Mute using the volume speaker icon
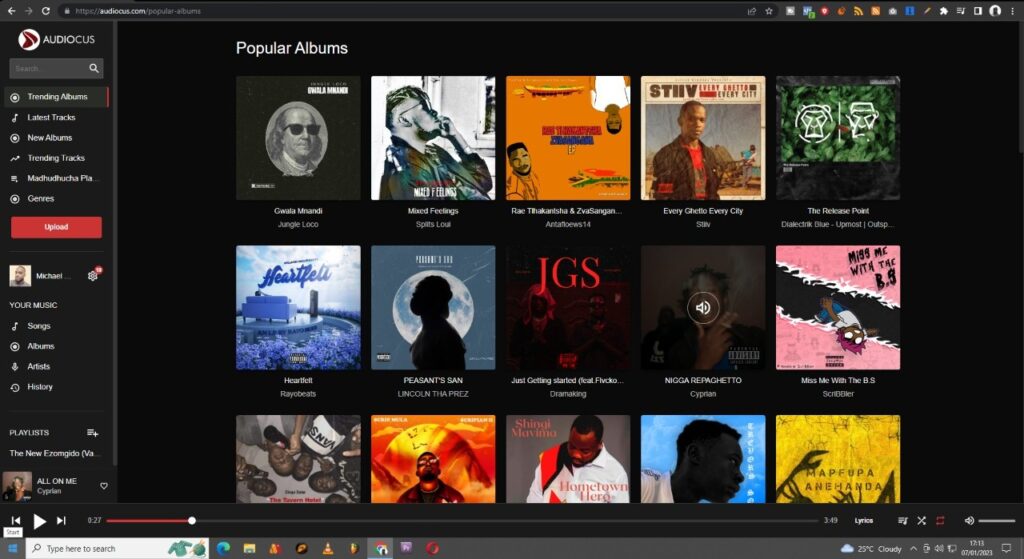 pyautogui.click(x=969, y=520)
